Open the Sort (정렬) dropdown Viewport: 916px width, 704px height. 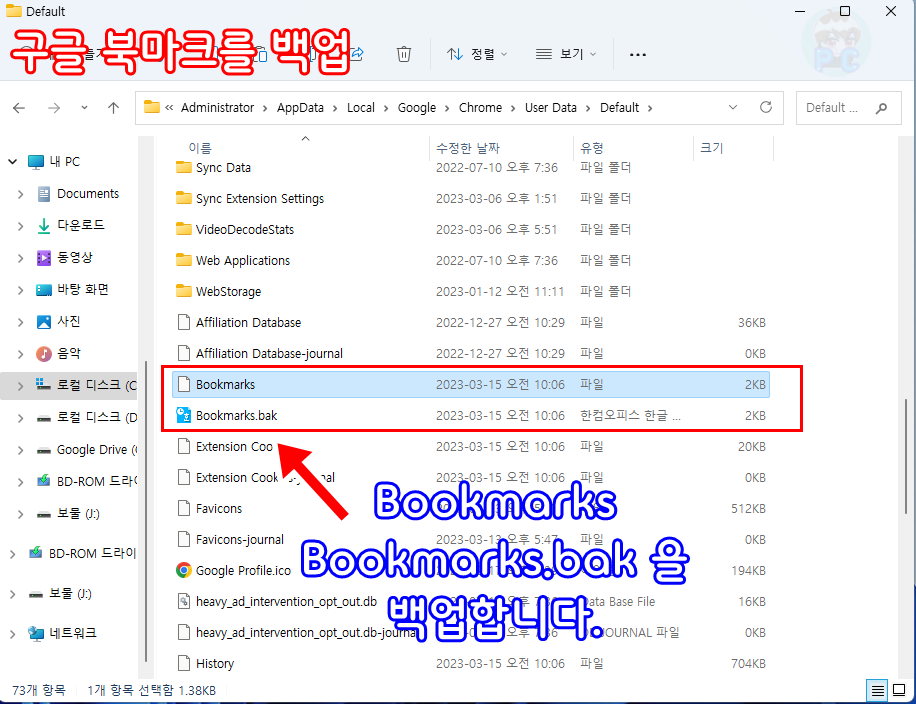477,54
